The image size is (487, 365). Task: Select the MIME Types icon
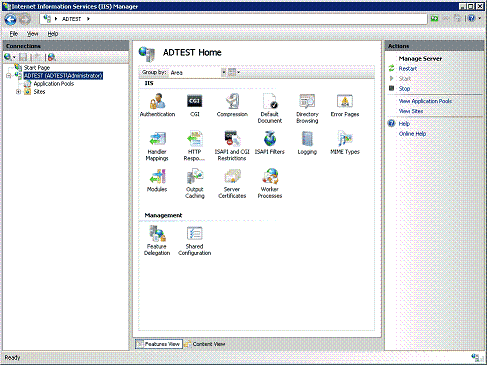pos(345,143)
